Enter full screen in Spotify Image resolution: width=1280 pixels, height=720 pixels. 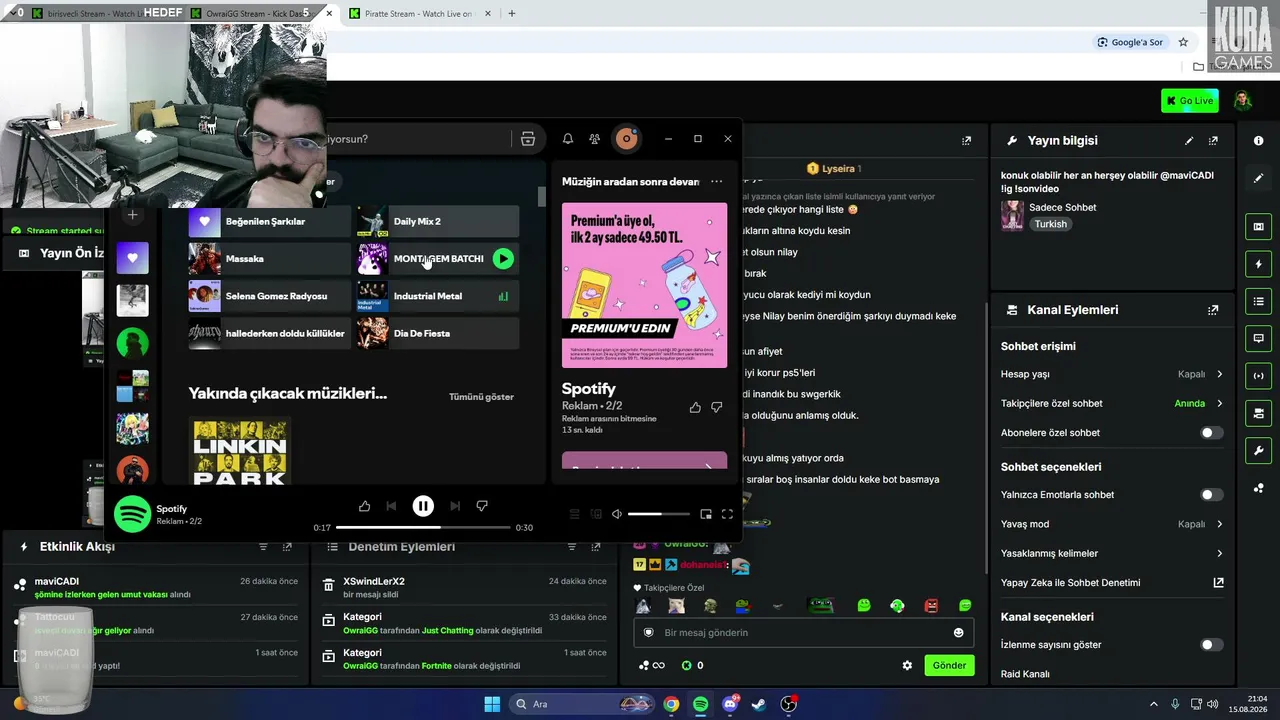click(727, 514)
